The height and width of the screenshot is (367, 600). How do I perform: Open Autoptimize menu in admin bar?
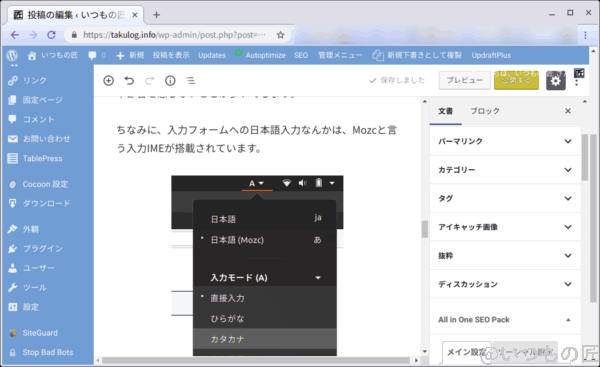[260, 55]
